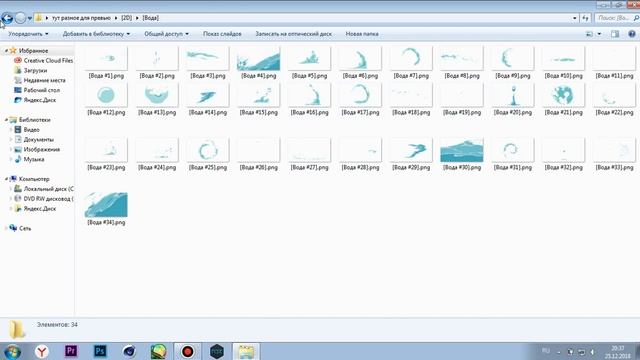The image size is (640, 360).
Task: Open view options dropdown arrow
Action: [599, 34]
